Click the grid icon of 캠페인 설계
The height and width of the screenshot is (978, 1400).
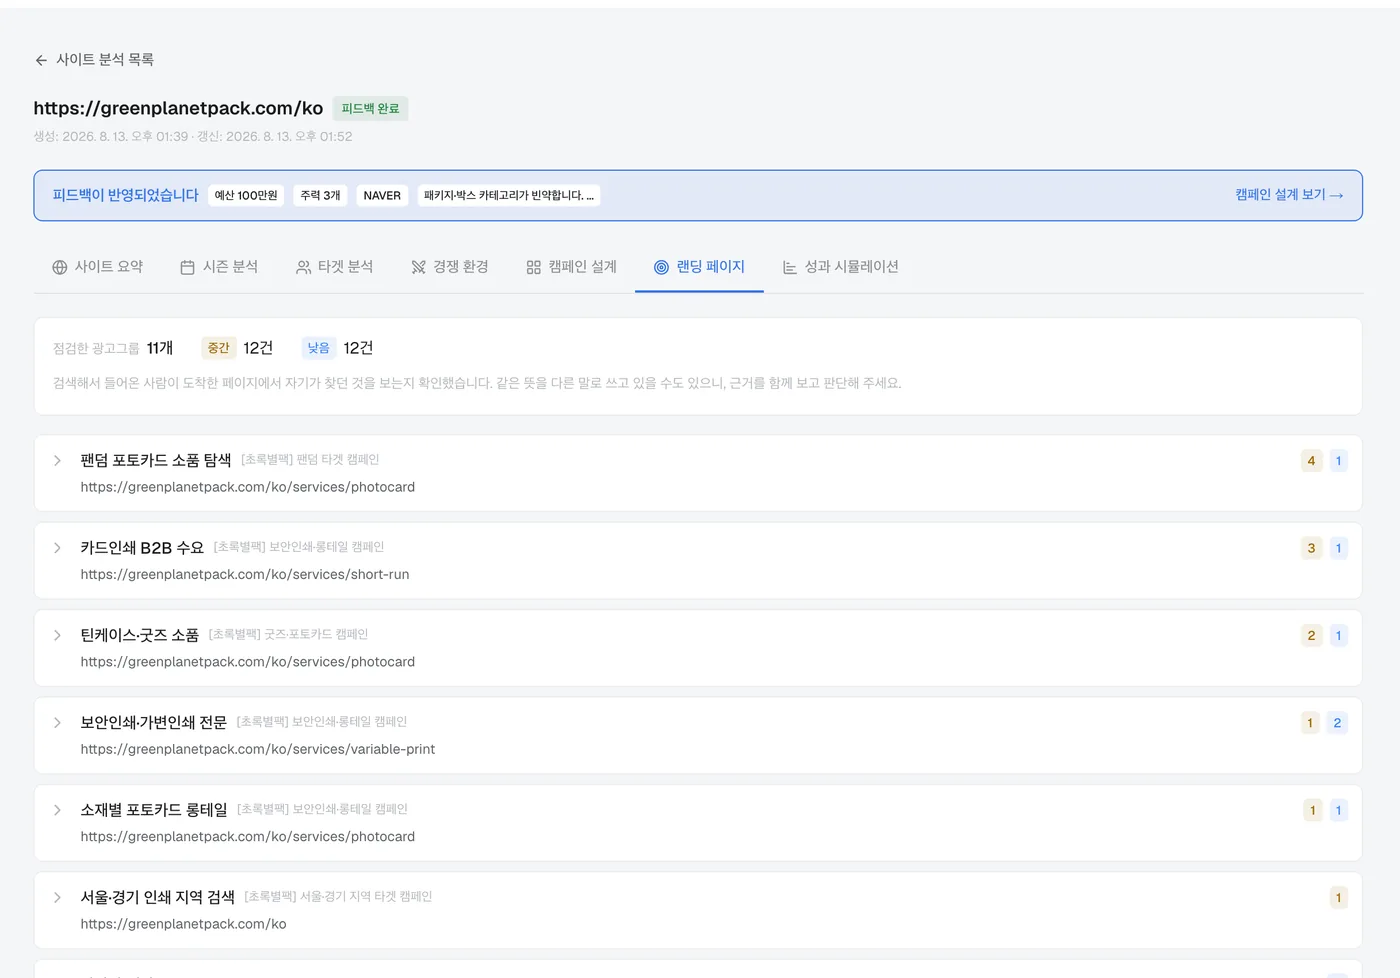[x=533, y=267]
